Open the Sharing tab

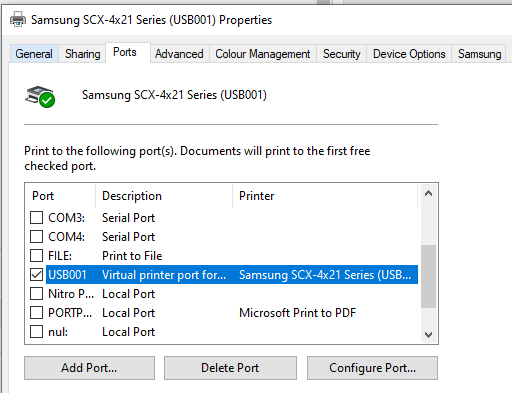pyautogui.click(x=82, y=54)
